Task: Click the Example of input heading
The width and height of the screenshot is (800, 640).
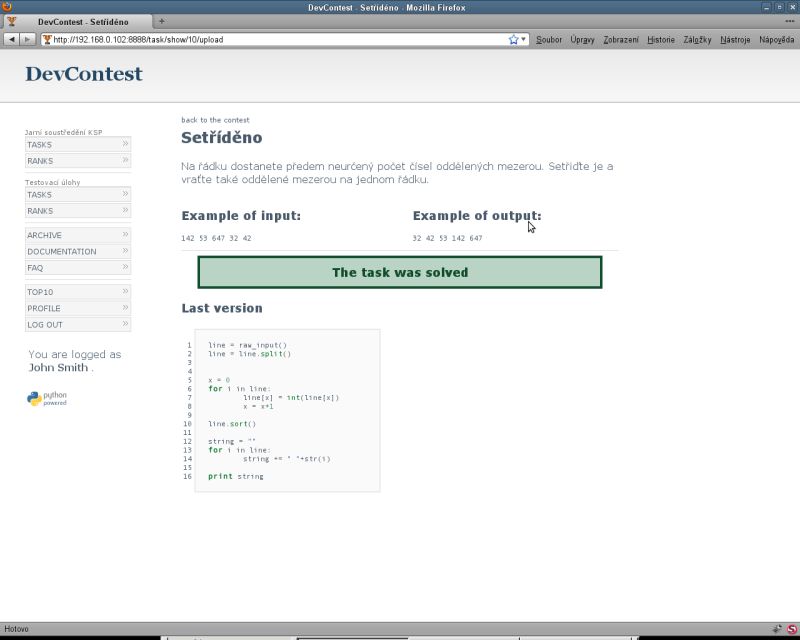Action: 241,216
